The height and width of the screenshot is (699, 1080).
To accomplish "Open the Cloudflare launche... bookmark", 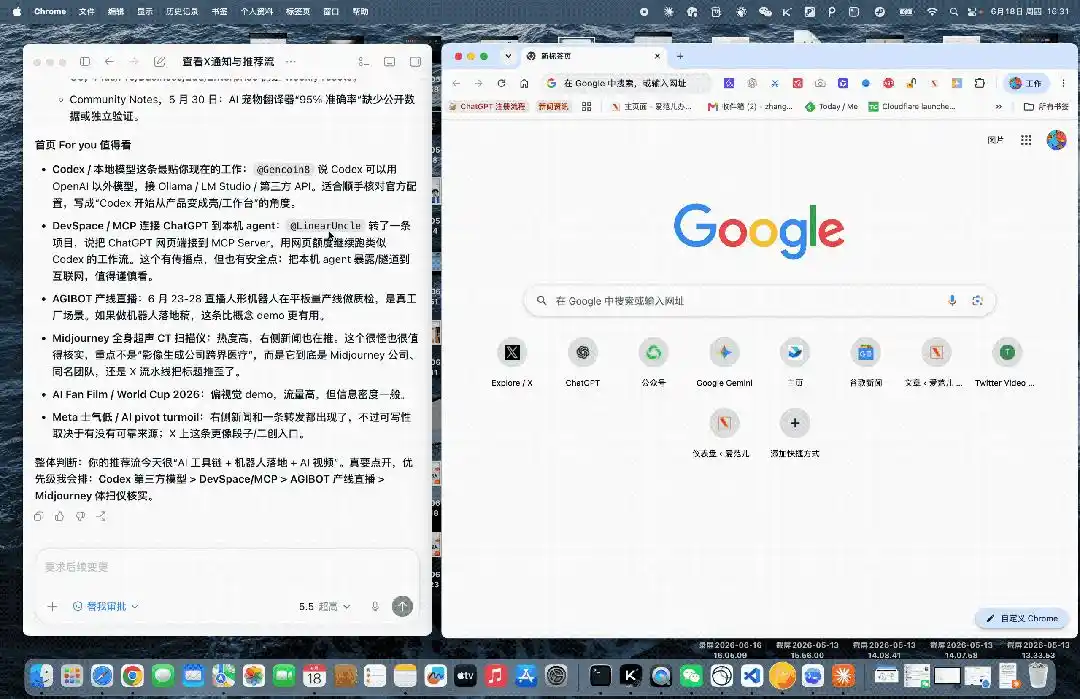I will (912, 107).
